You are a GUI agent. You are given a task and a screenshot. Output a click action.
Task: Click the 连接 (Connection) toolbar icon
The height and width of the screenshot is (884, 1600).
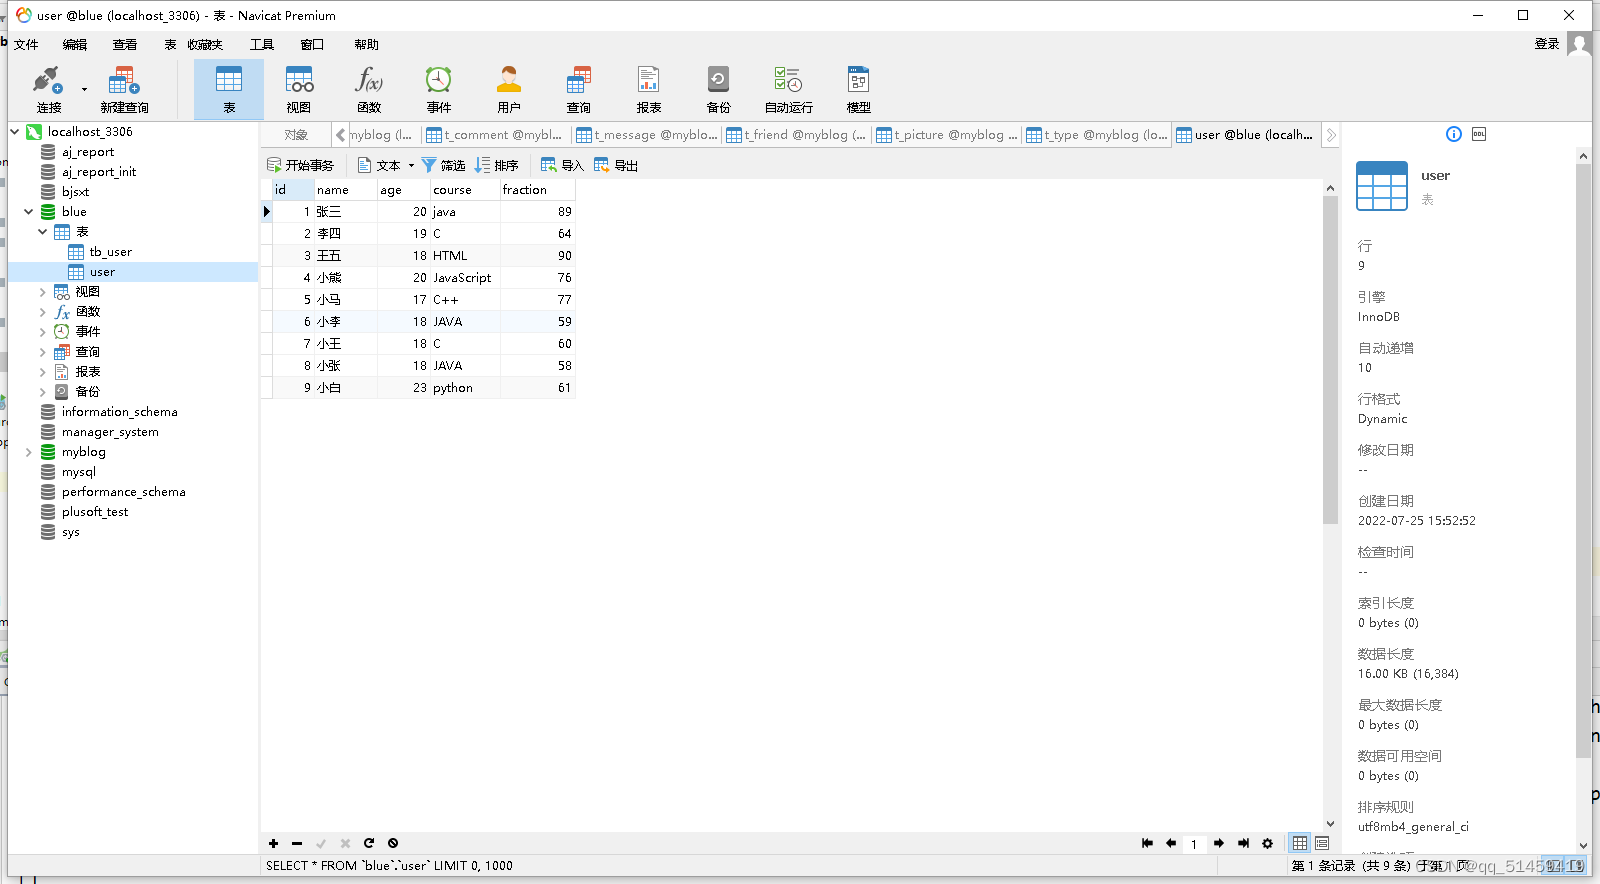pos(48,89)
